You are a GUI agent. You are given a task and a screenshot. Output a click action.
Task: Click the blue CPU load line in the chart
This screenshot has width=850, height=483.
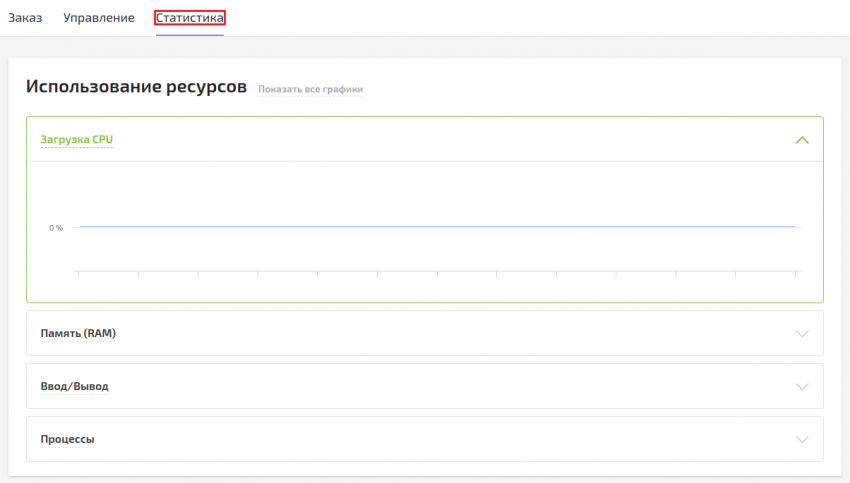click(x=437, y=227)
